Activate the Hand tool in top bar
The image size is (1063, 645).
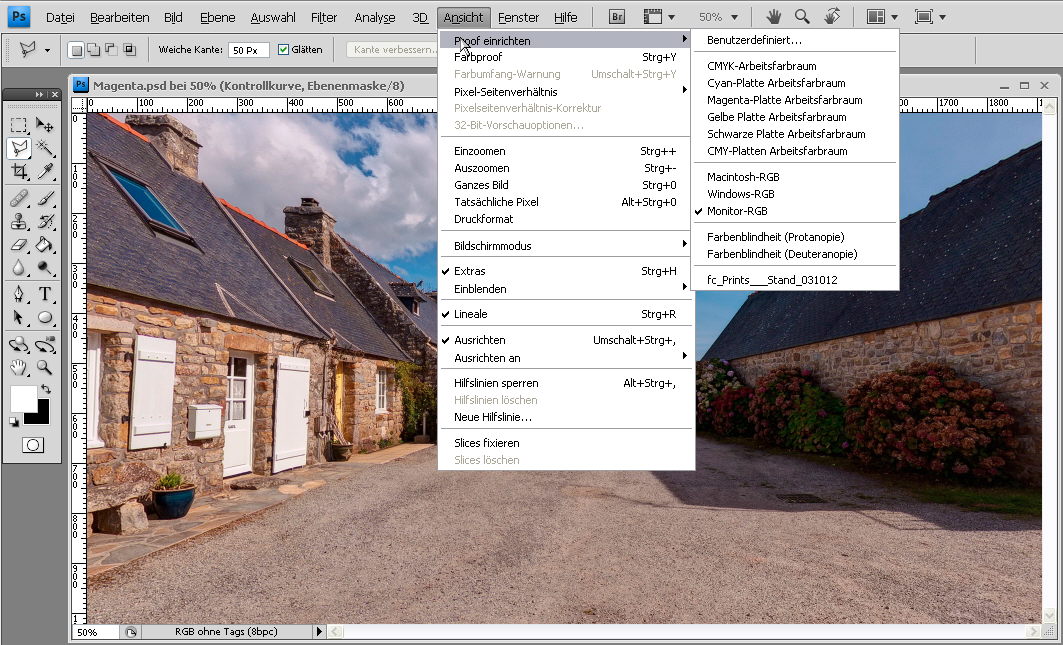[773, 17]
